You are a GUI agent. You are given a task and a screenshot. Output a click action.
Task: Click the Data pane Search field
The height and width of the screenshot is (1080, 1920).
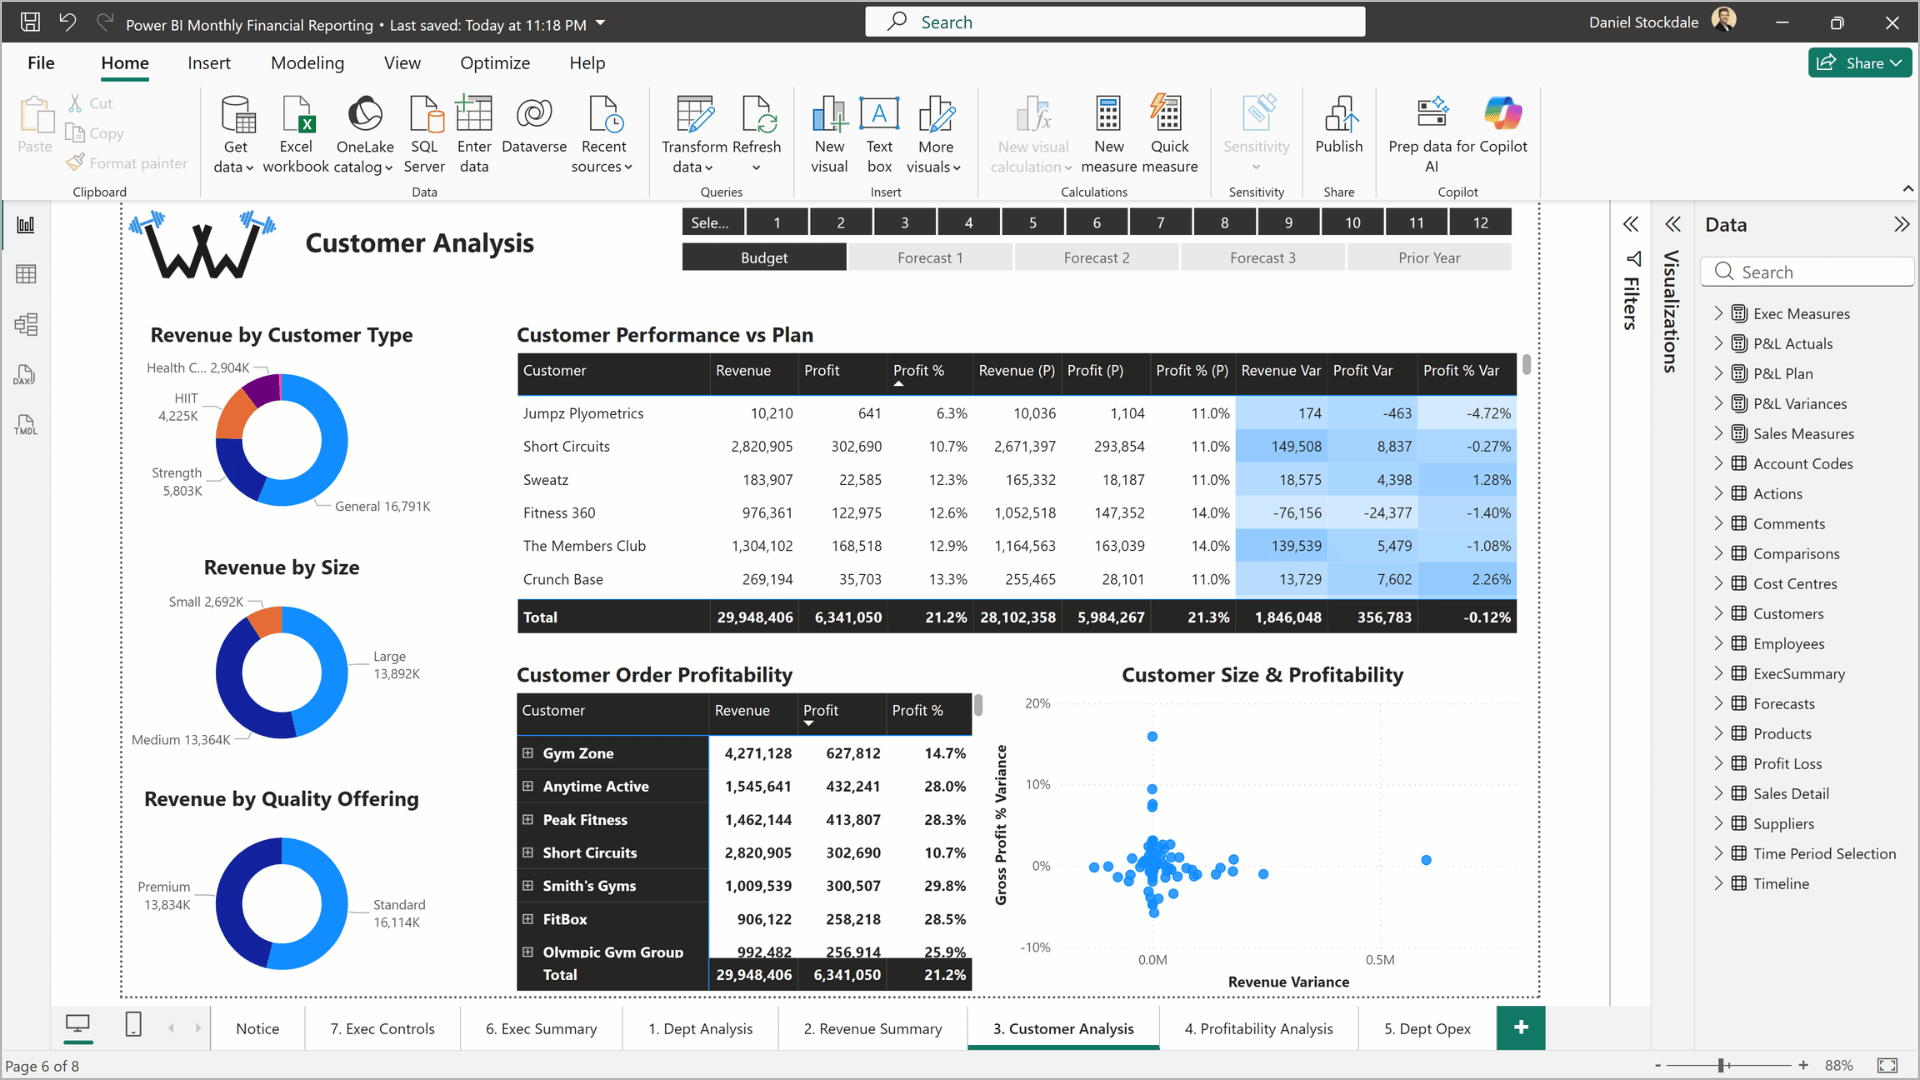(x=1807, y=272)
